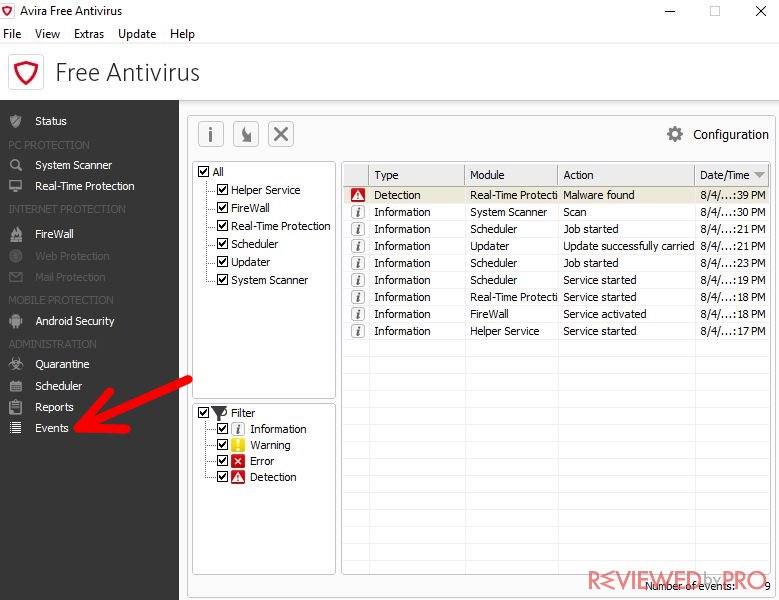779x600 pixels.
Task: Click info icon of FireWall Service activated row
Action: tap(358, 314)
